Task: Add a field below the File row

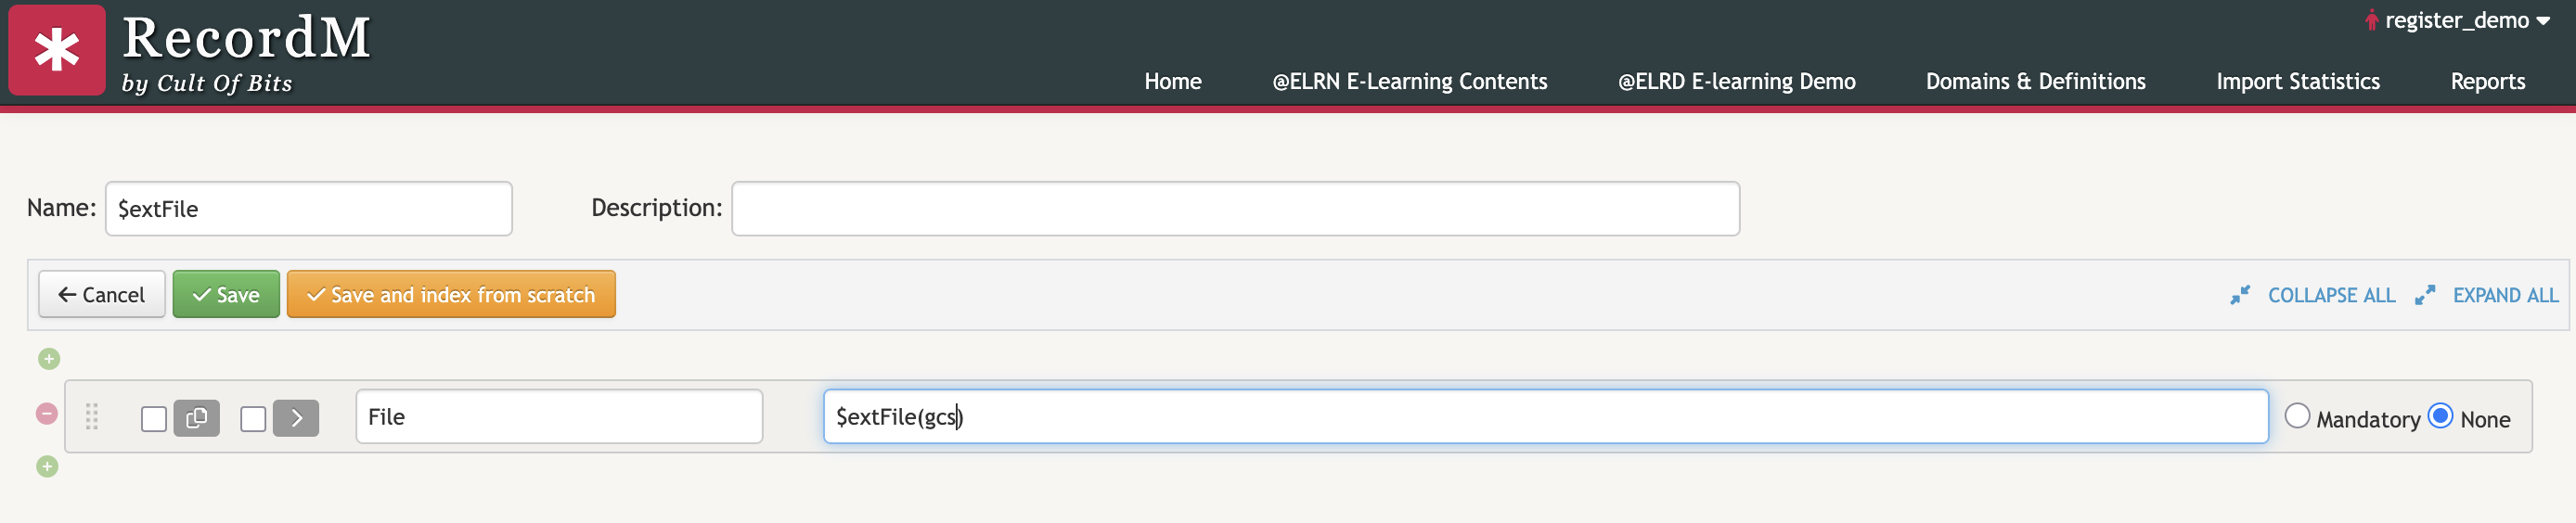Action: click(x=47, y=467)
